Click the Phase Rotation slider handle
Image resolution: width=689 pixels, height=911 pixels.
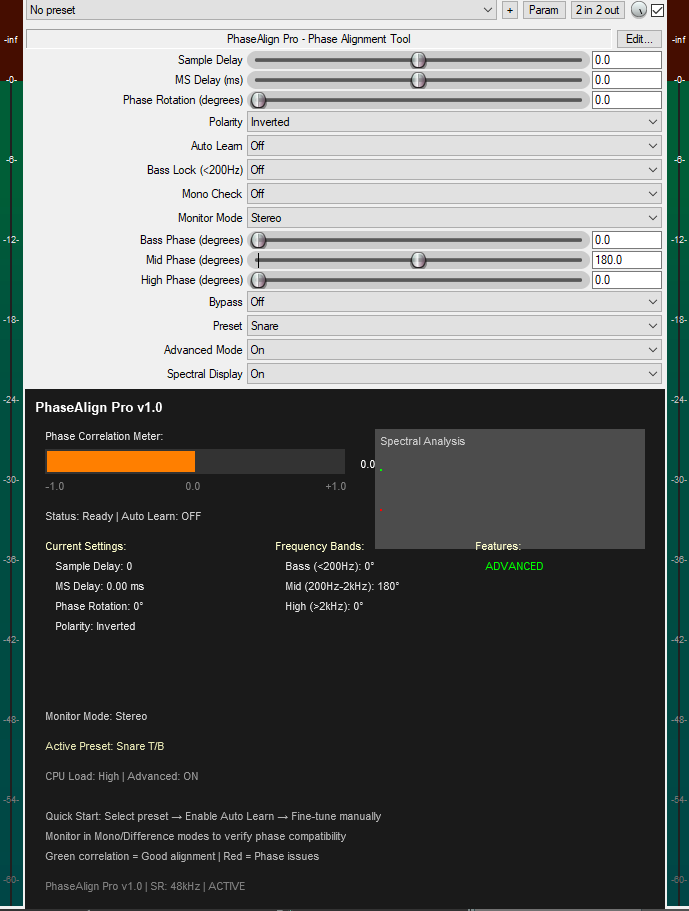point(259,100)
